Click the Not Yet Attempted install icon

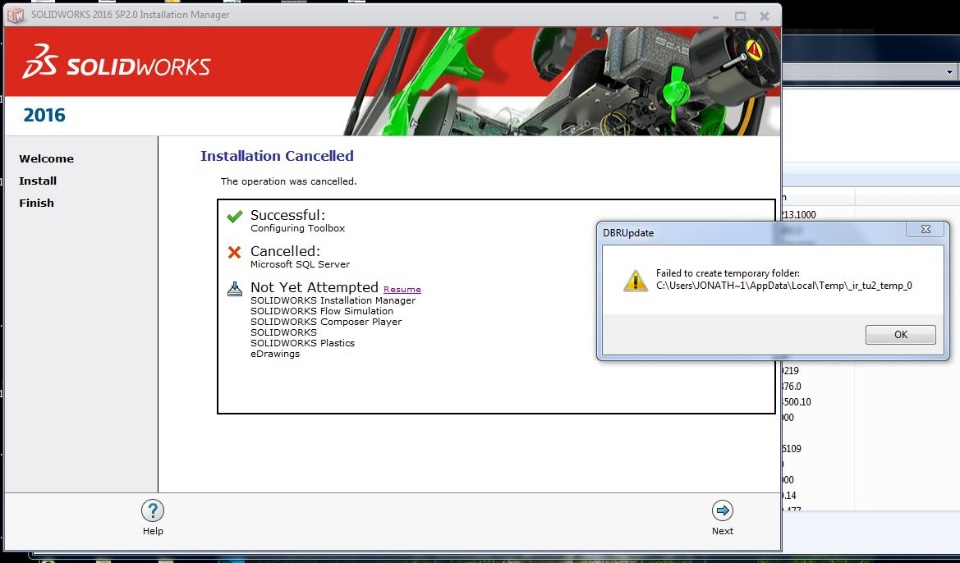click(234, 288)
